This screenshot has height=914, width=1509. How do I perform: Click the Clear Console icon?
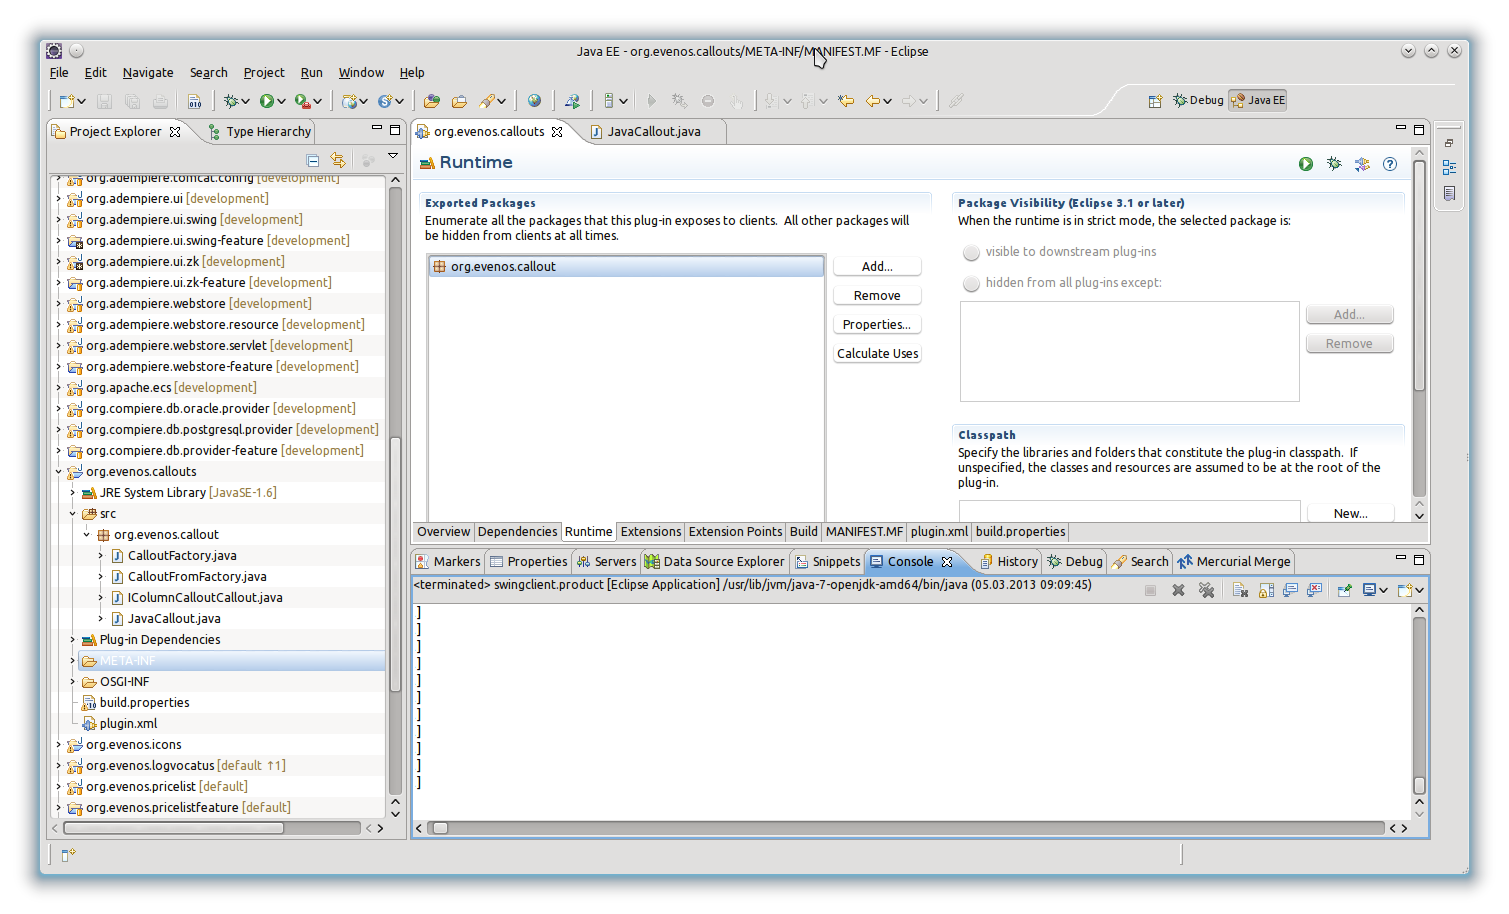pyautogui.click(x=1240, y=590)
